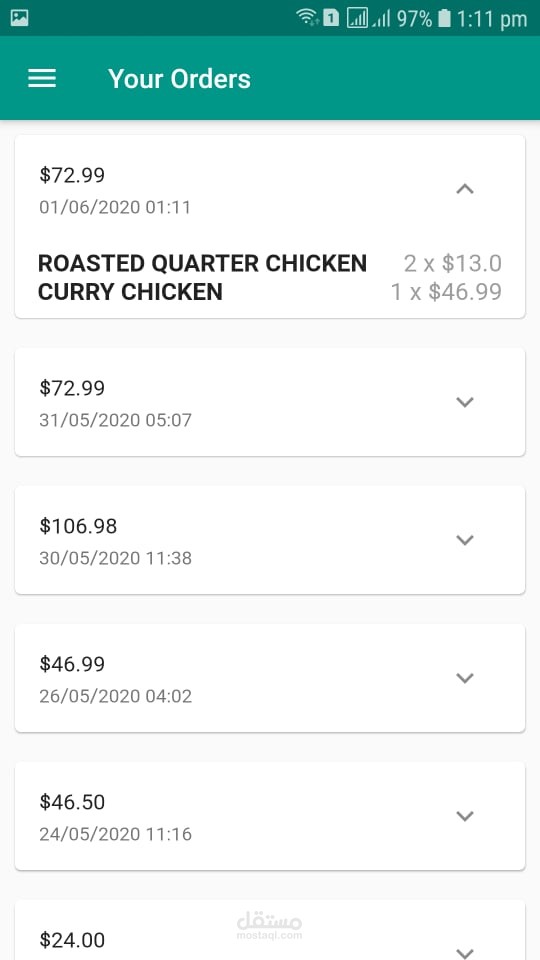Expand the $24.00 order at bottom
This screenshot has width=540, height=960.
[465, 952]
